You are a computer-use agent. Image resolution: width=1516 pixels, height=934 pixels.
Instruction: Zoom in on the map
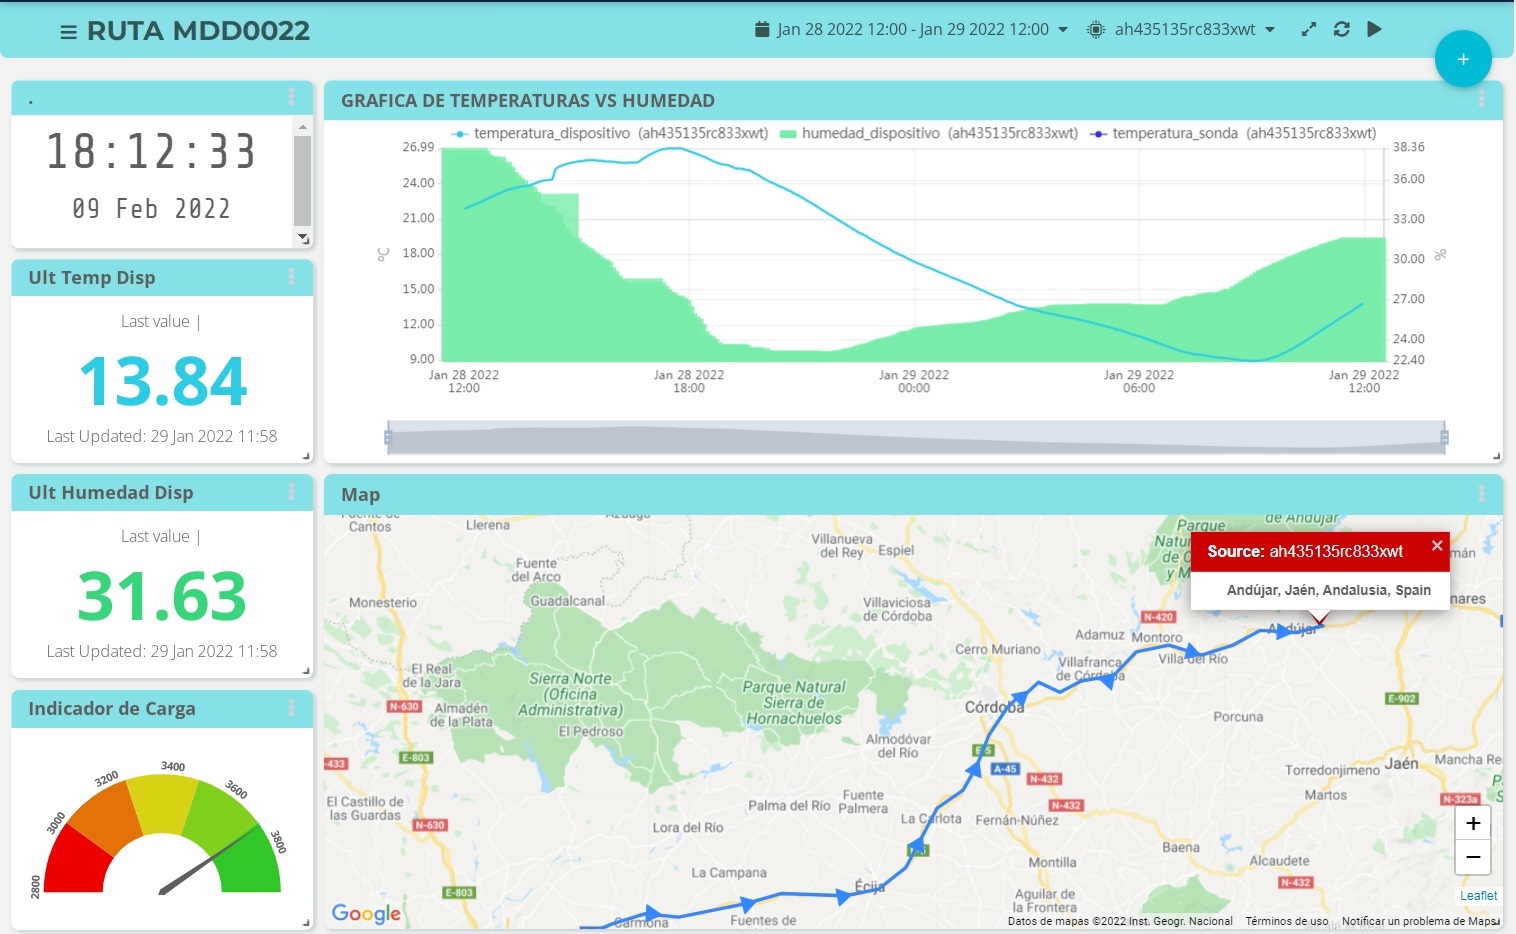pos(1473,824)
